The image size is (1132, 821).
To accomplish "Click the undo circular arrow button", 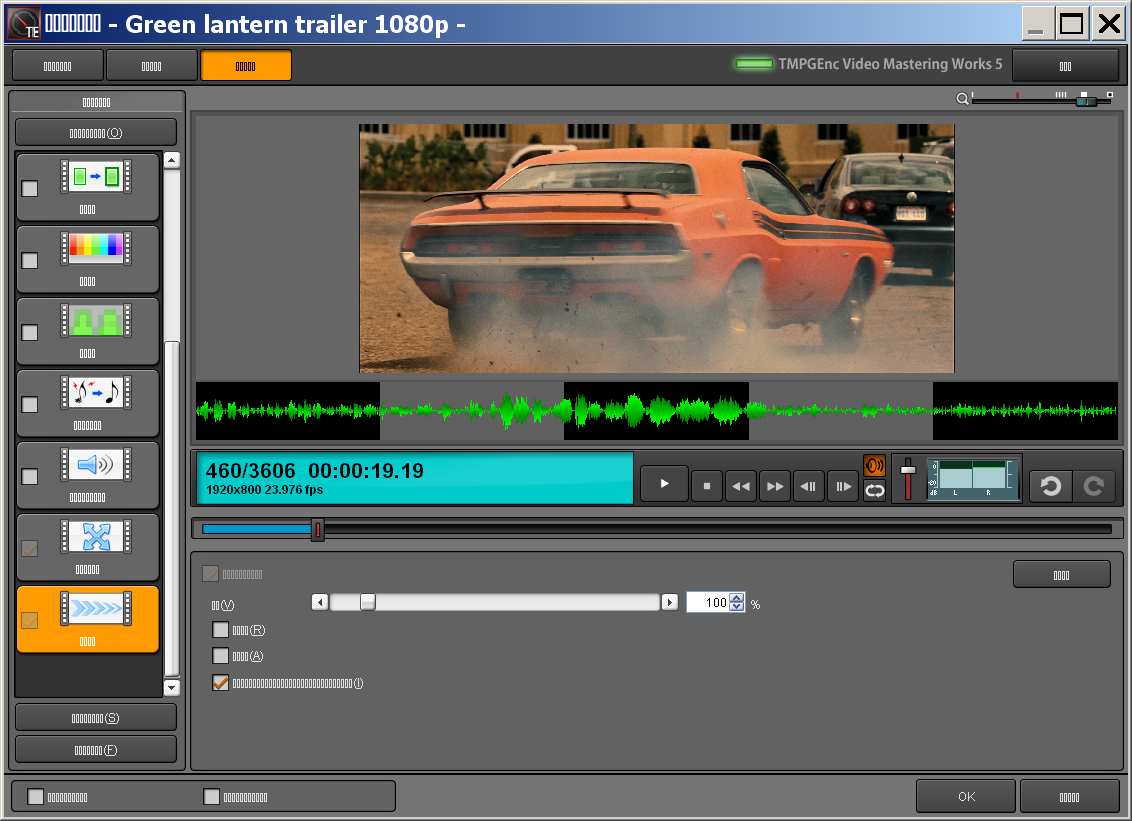I will point(1050,486).
